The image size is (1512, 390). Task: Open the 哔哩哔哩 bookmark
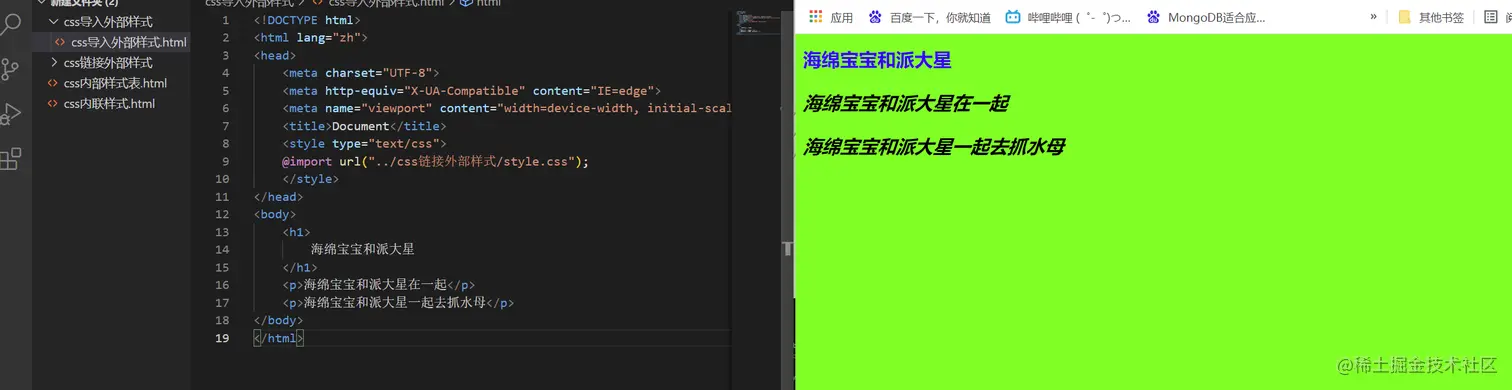1068,17
